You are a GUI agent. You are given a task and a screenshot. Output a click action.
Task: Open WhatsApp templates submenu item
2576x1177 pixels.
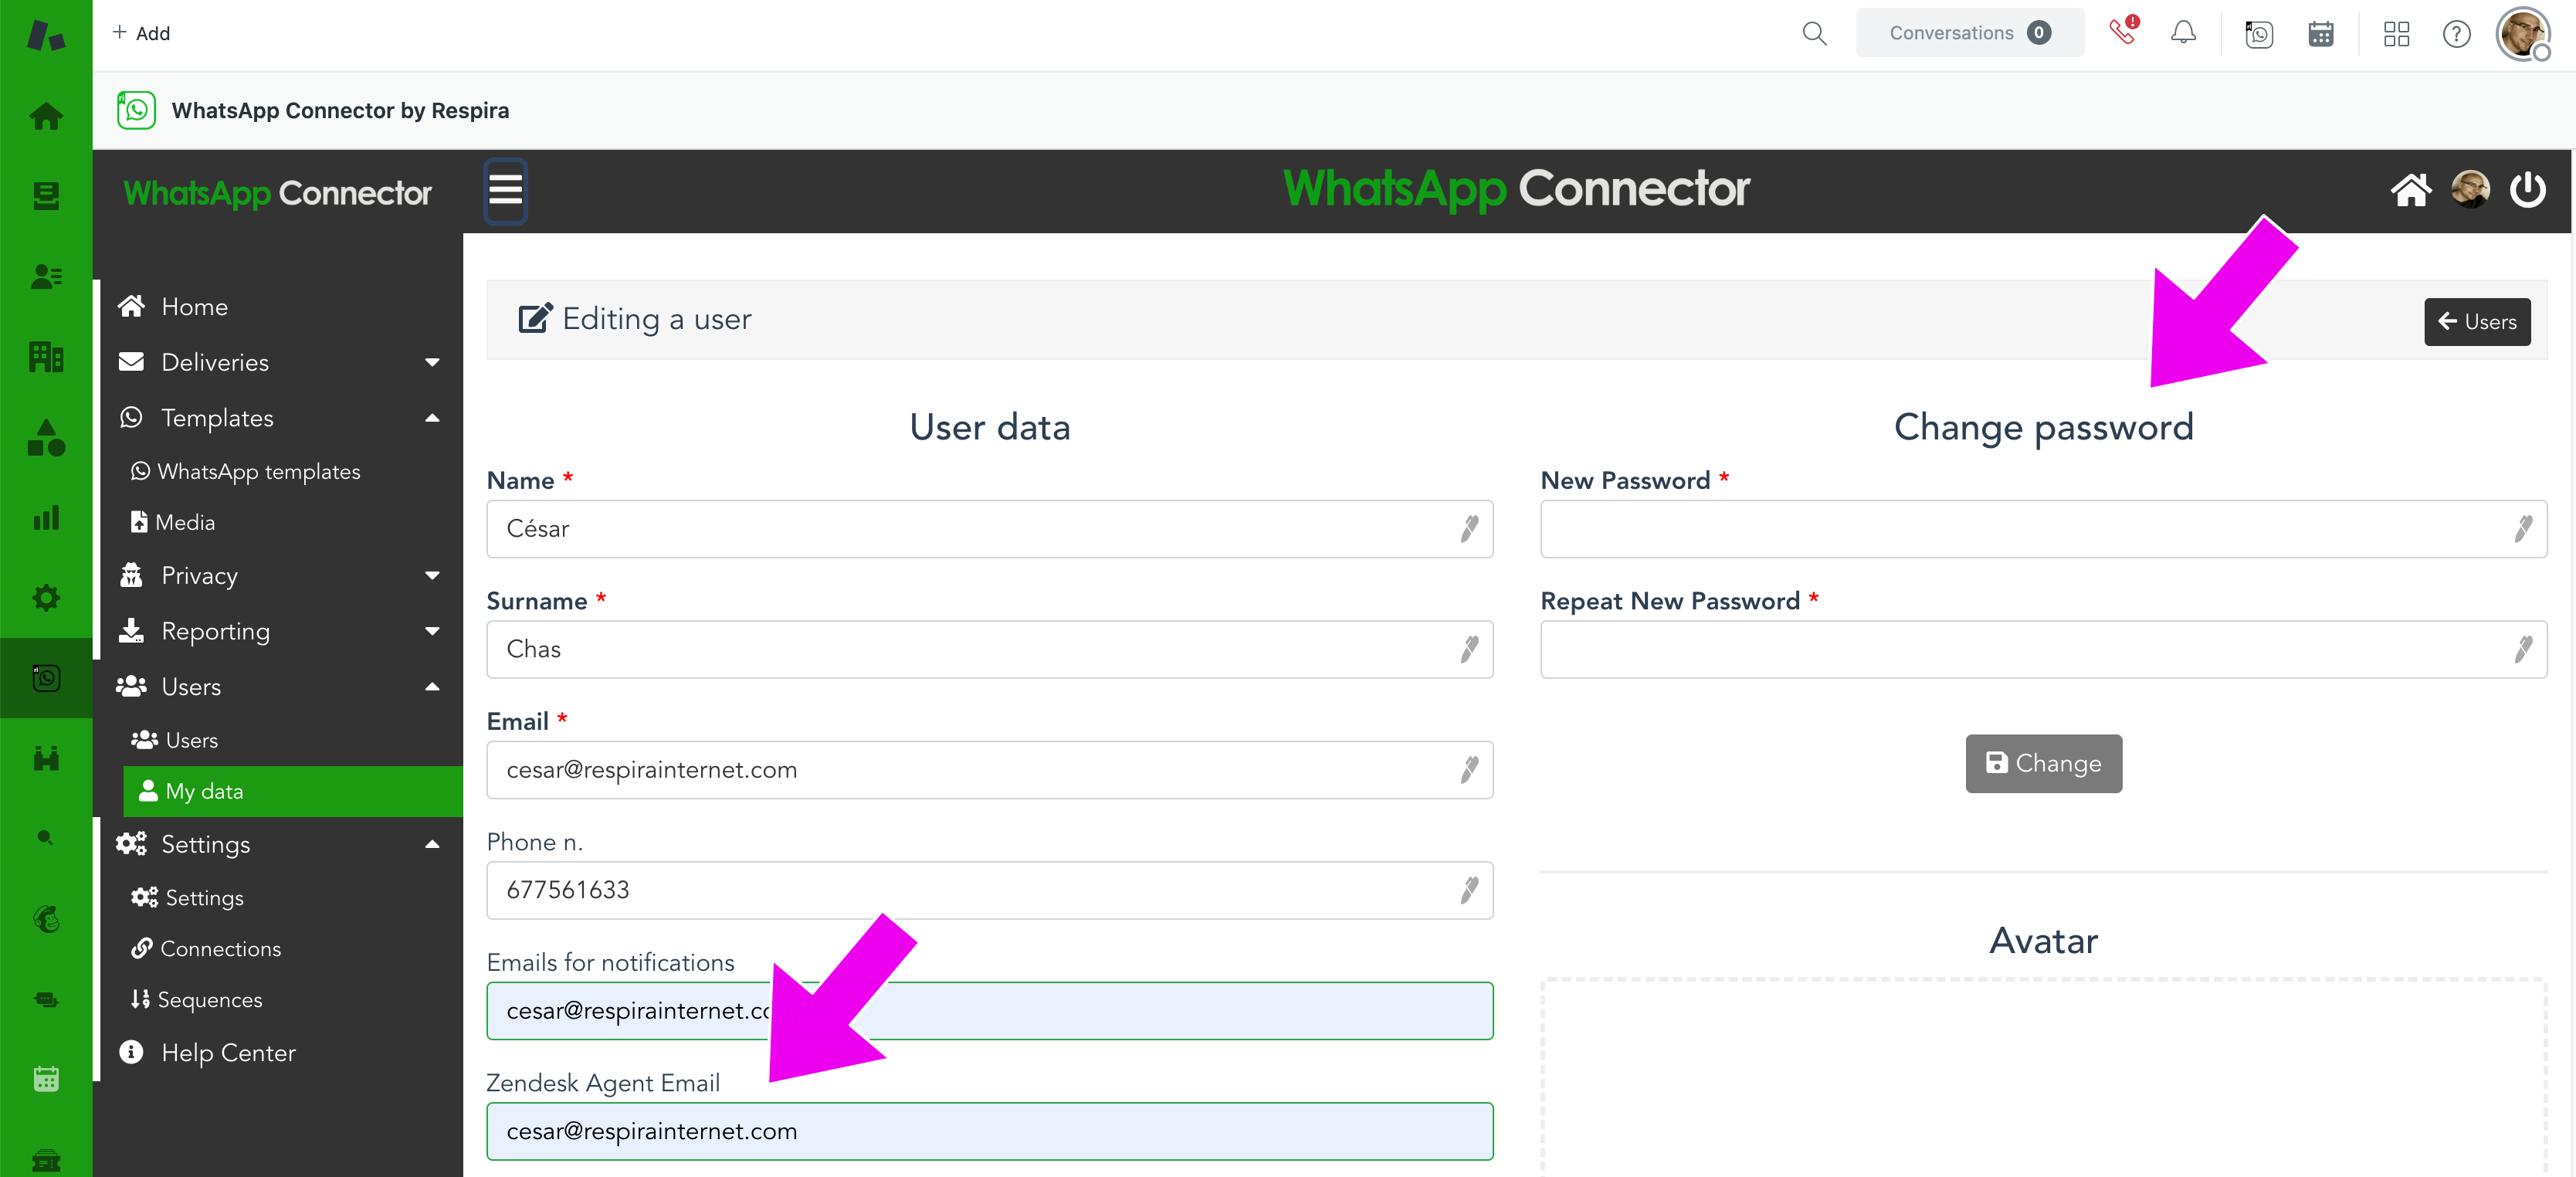246,471
